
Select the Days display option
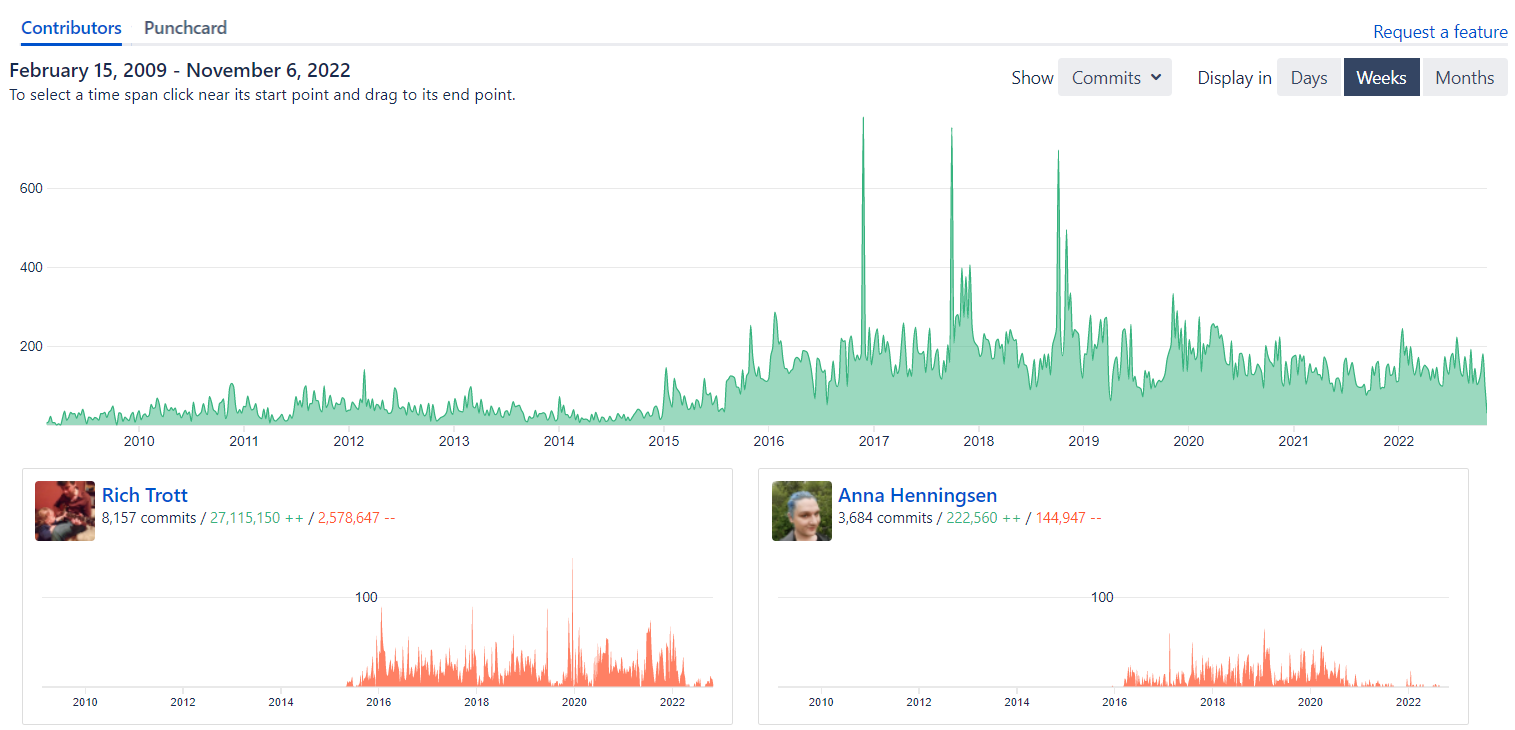click(1308, 76)
